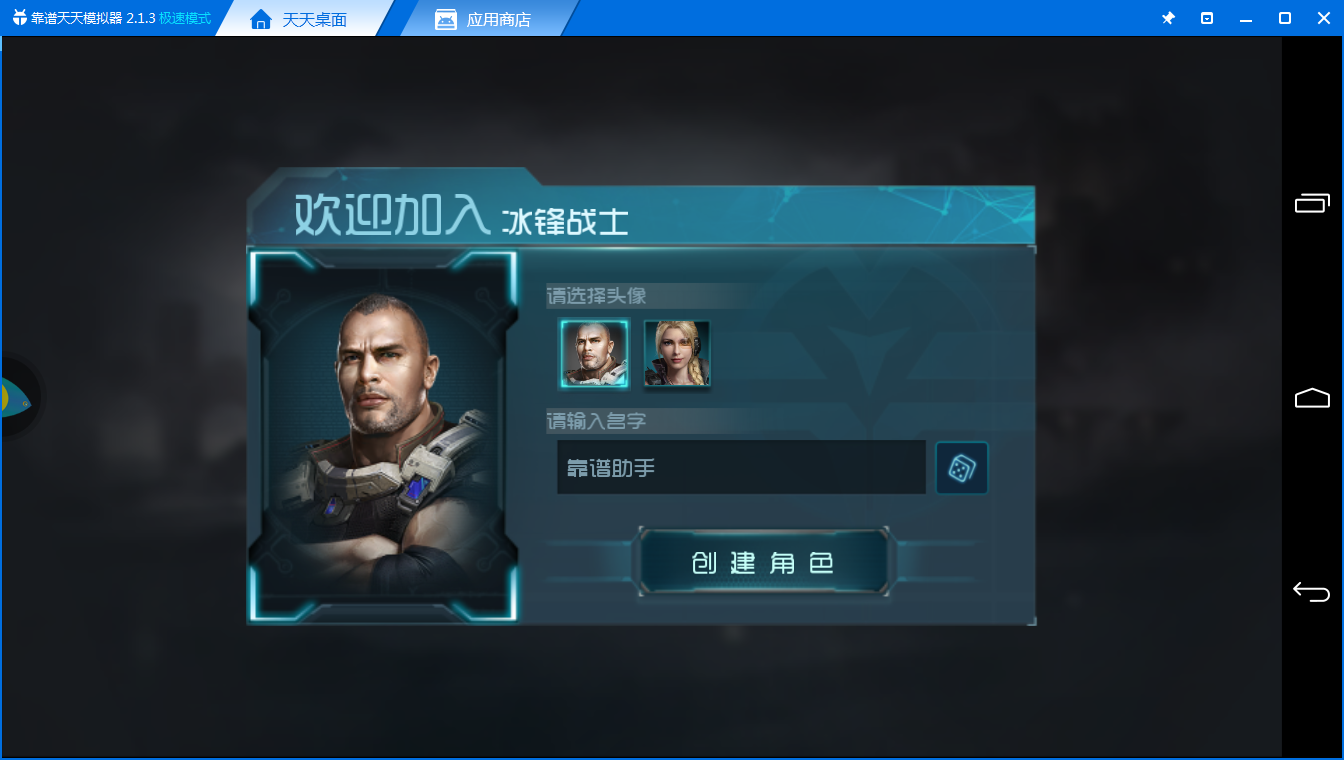Focus the name field showing 靠谱助手
The width and height of the screenshot is (1344, 760).
(741, 467)
